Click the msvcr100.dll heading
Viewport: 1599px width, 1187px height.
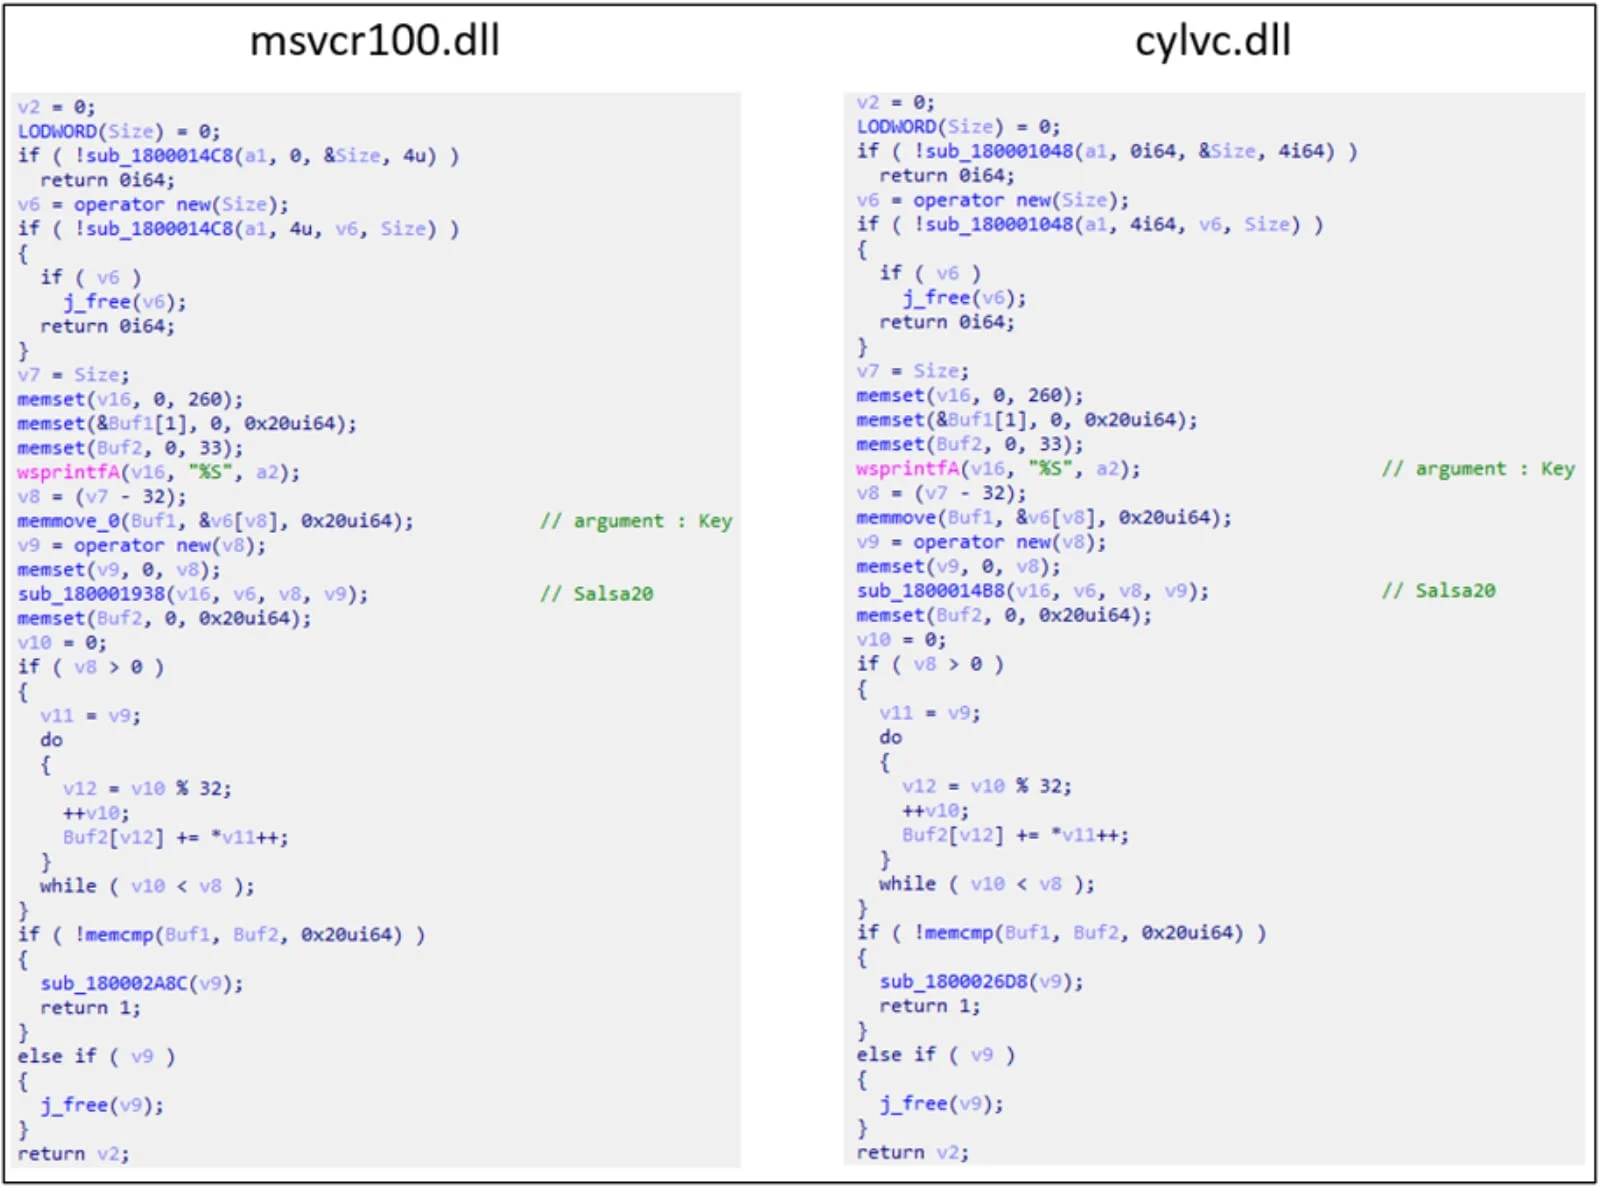click(x=374, y=42)
